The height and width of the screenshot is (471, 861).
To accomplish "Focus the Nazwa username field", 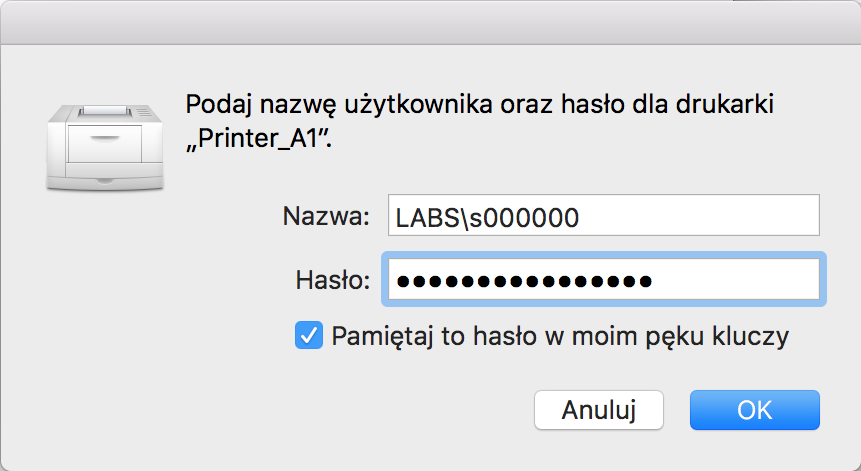I will (x=603, y=215).
